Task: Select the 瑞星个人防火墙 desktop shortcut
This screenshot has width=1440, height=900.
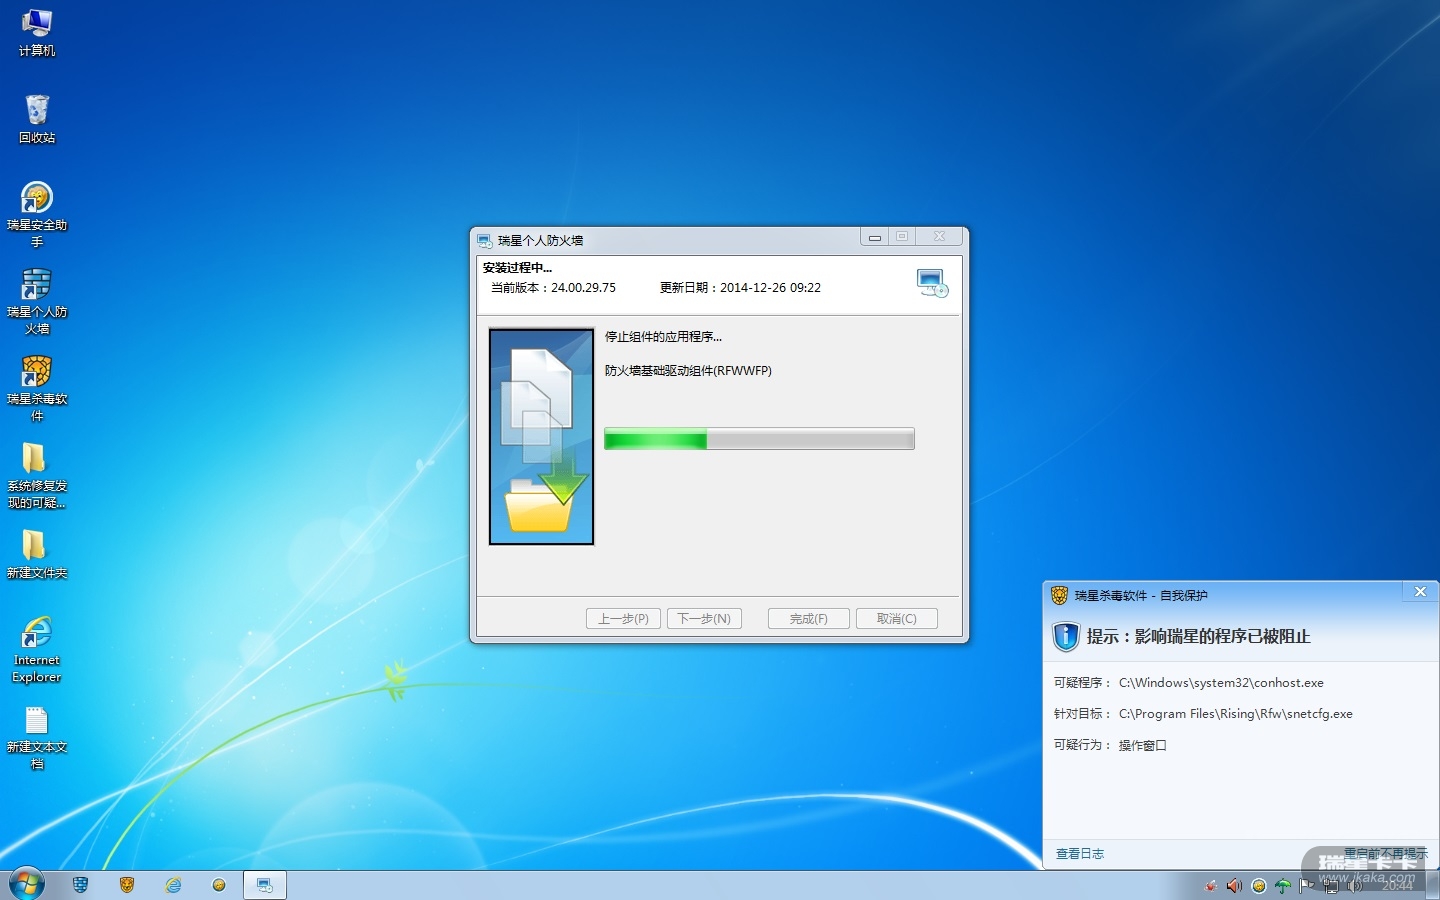Action: 37,301
